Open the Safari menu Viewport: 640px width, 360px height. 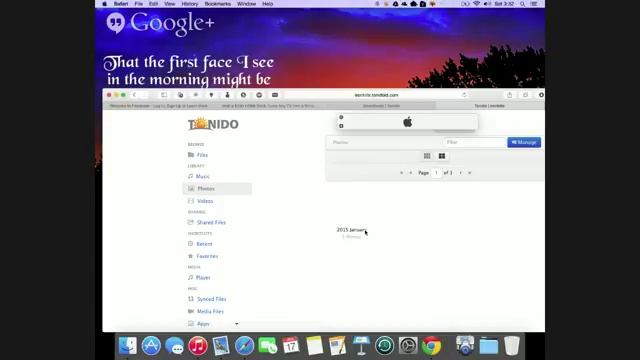[121, 4]
